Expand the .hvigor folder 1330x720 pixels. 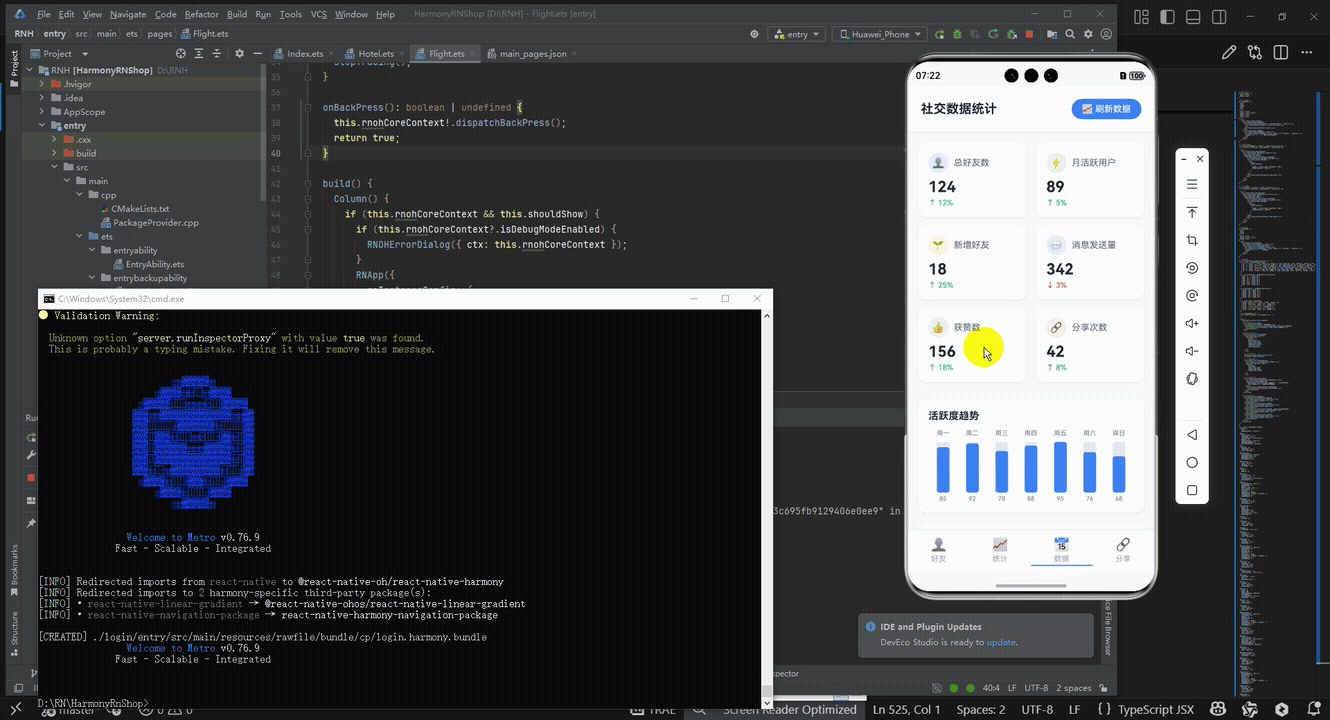(x=42, y=84)
